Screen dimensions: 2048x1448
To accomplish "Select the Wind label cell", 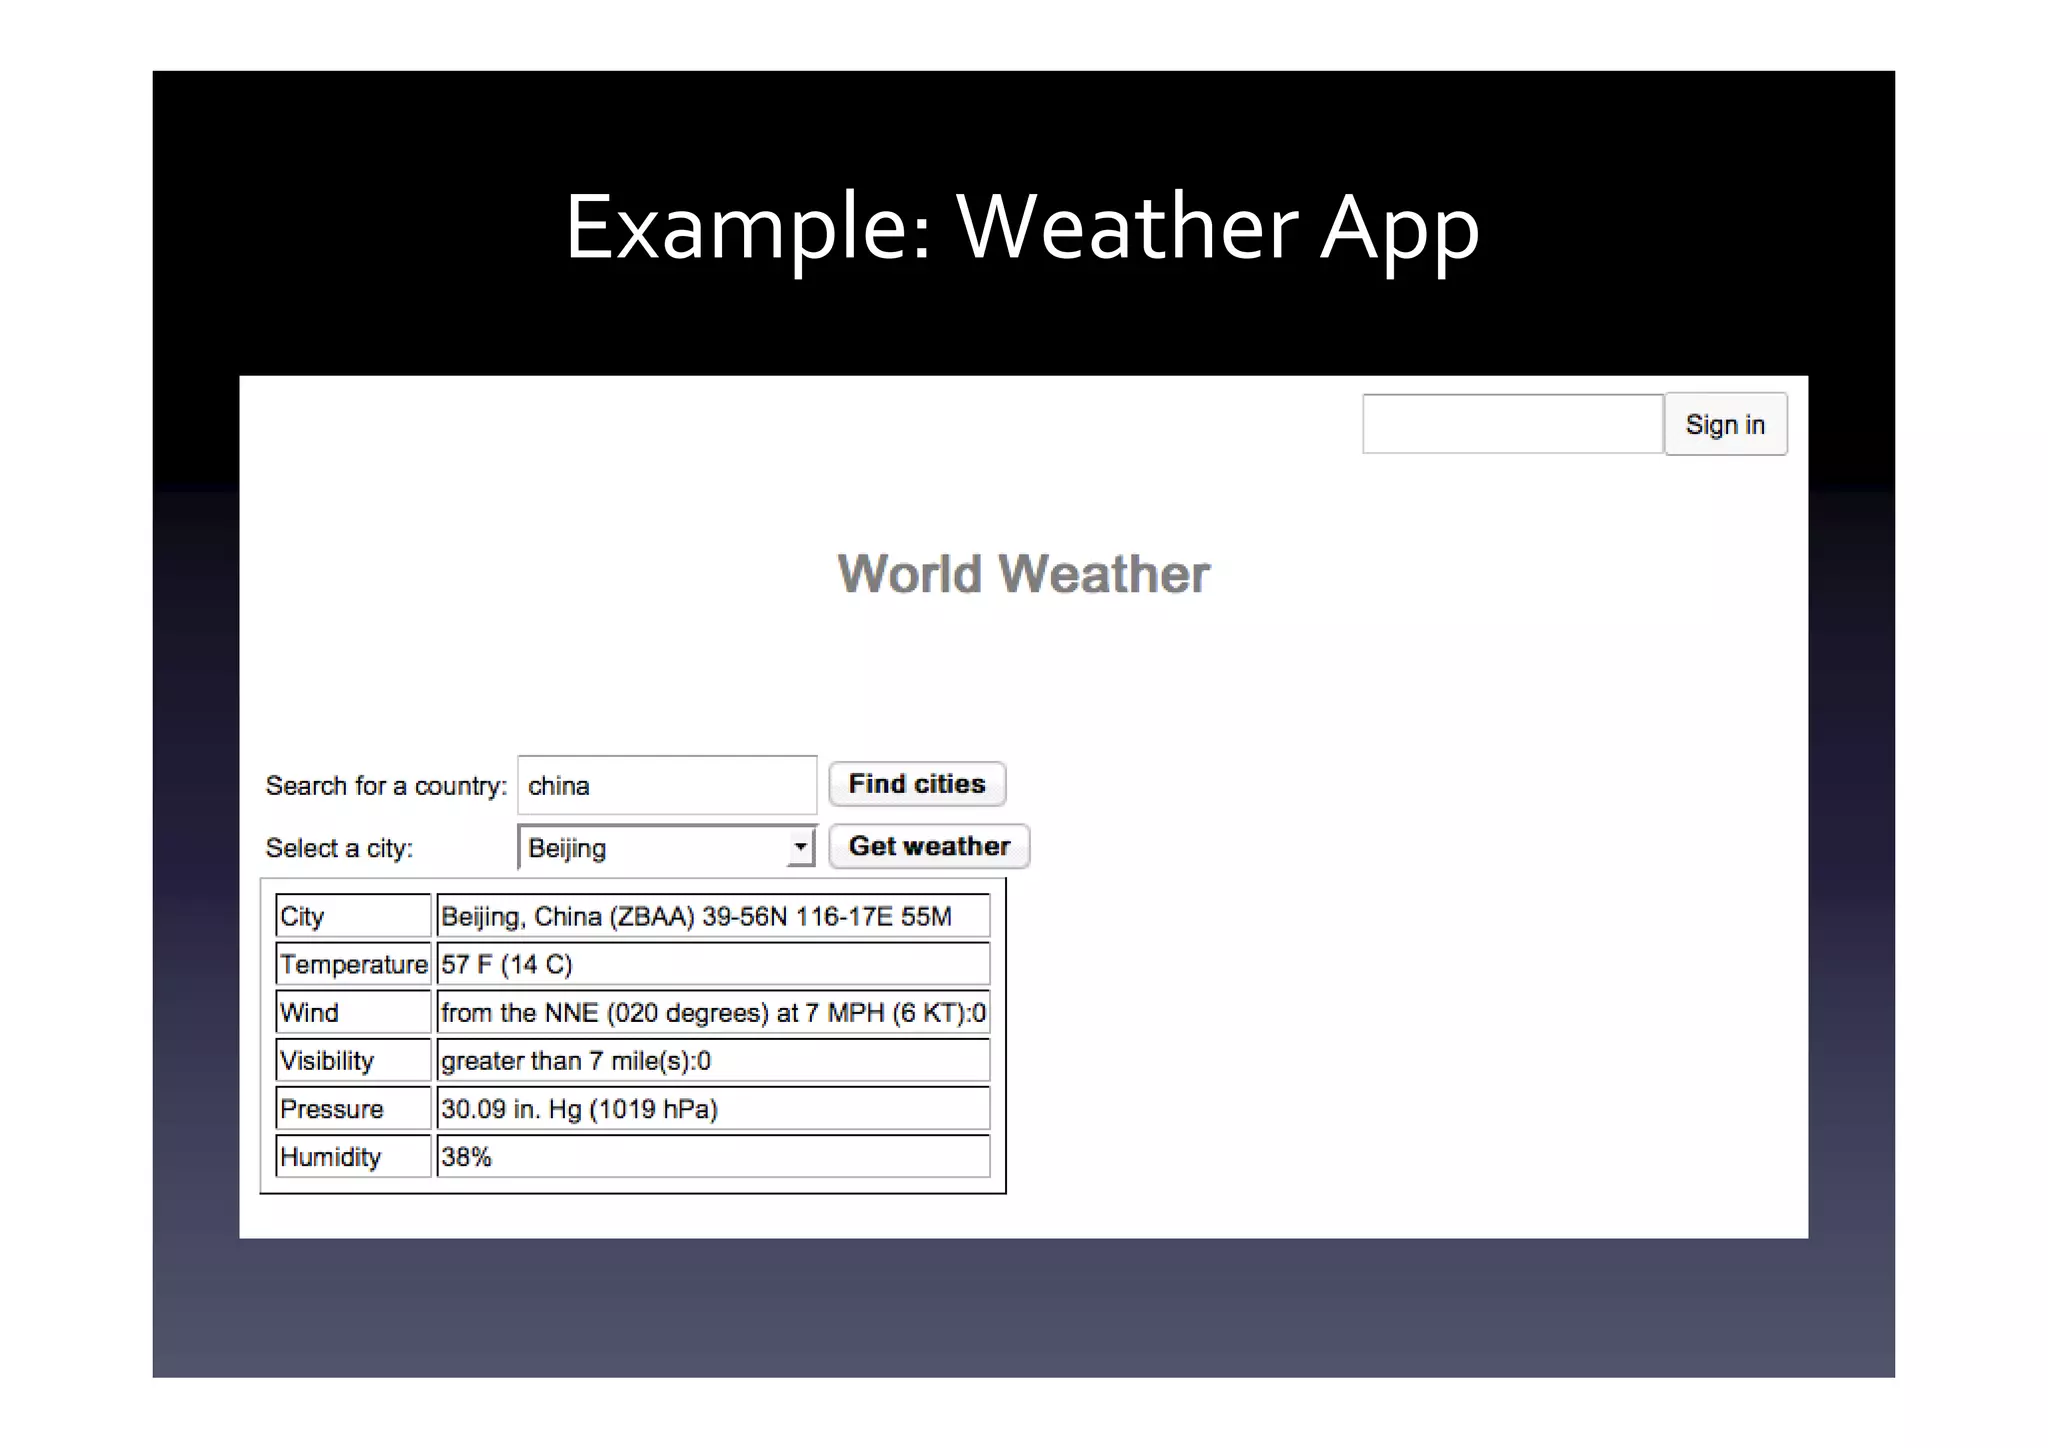I will [x=353, y=1012].
